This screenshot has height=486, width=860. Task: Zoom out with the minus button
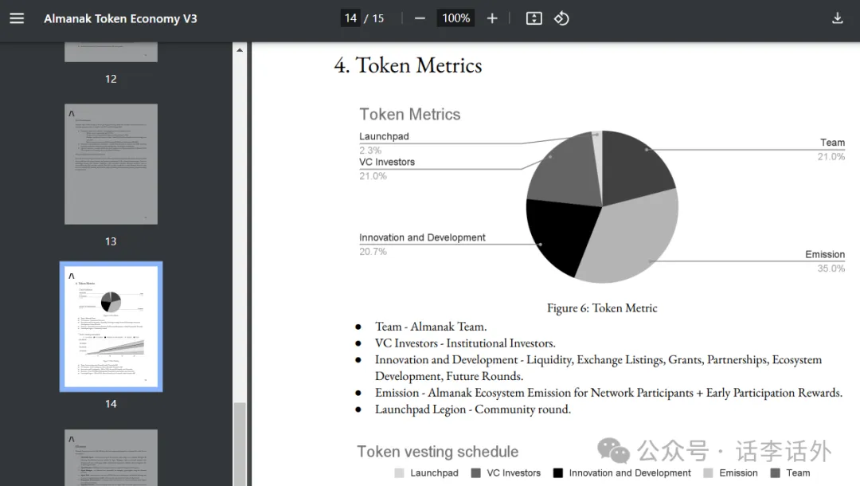(420, 18)
